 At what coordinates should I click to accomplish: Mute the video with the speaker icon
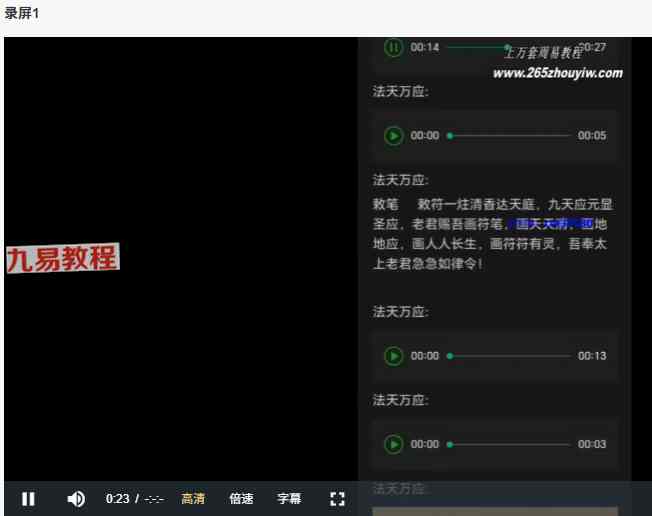click(76, 498)
